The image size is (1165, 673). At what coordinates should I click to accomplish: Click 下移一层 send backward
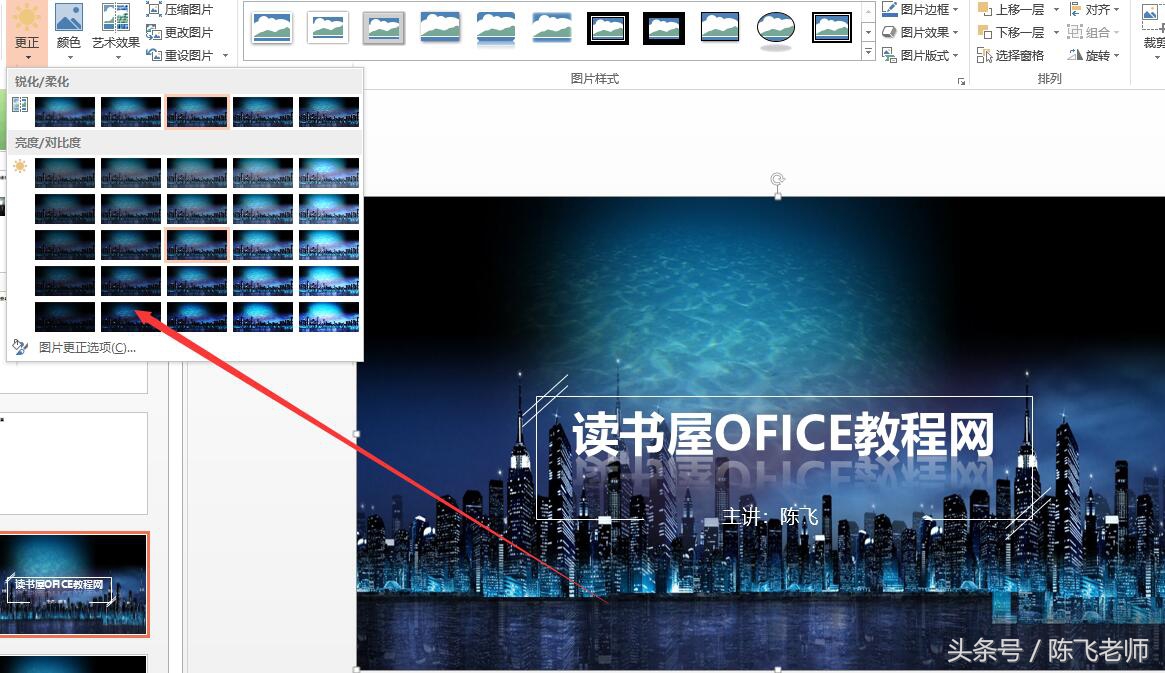point(1010,32)
